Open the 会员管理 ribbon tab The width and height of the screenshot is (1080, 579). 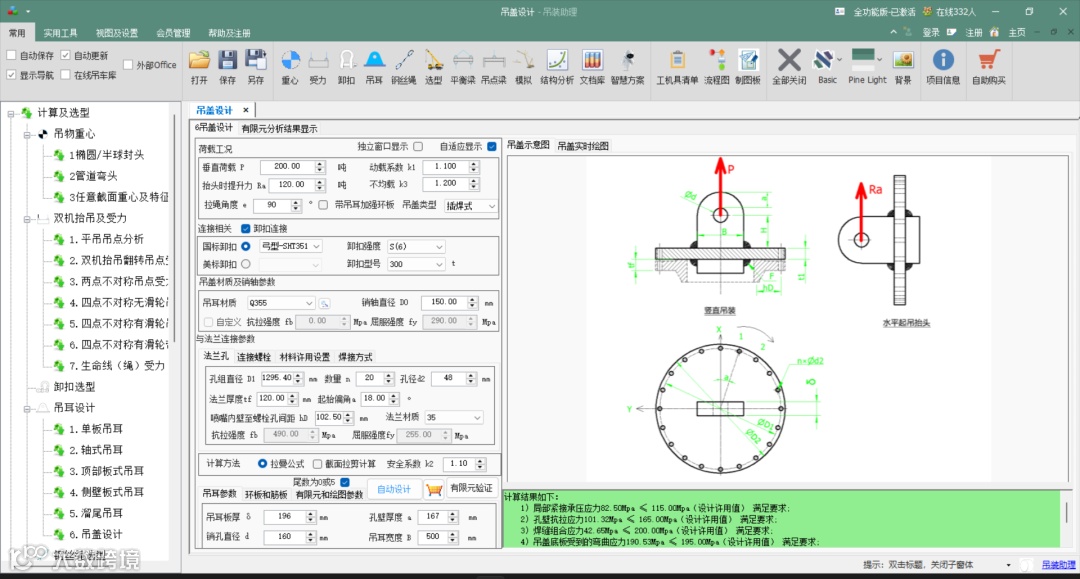(173, 33)
